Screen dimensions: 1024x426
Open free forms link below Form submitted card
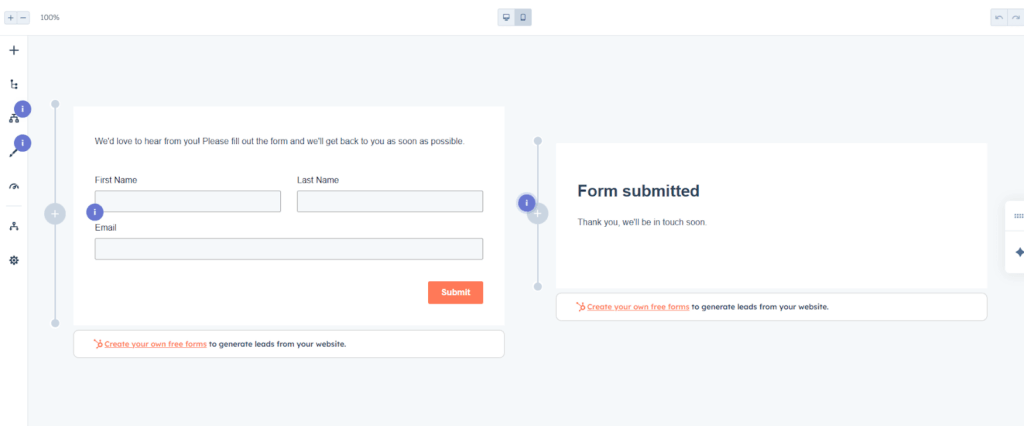pos(638,307)
